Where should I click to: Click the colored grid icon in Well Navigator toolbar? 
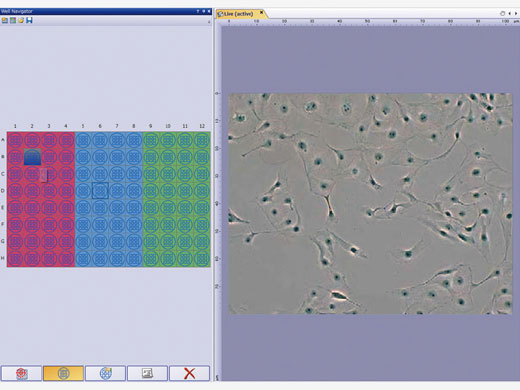pos(13,21)
